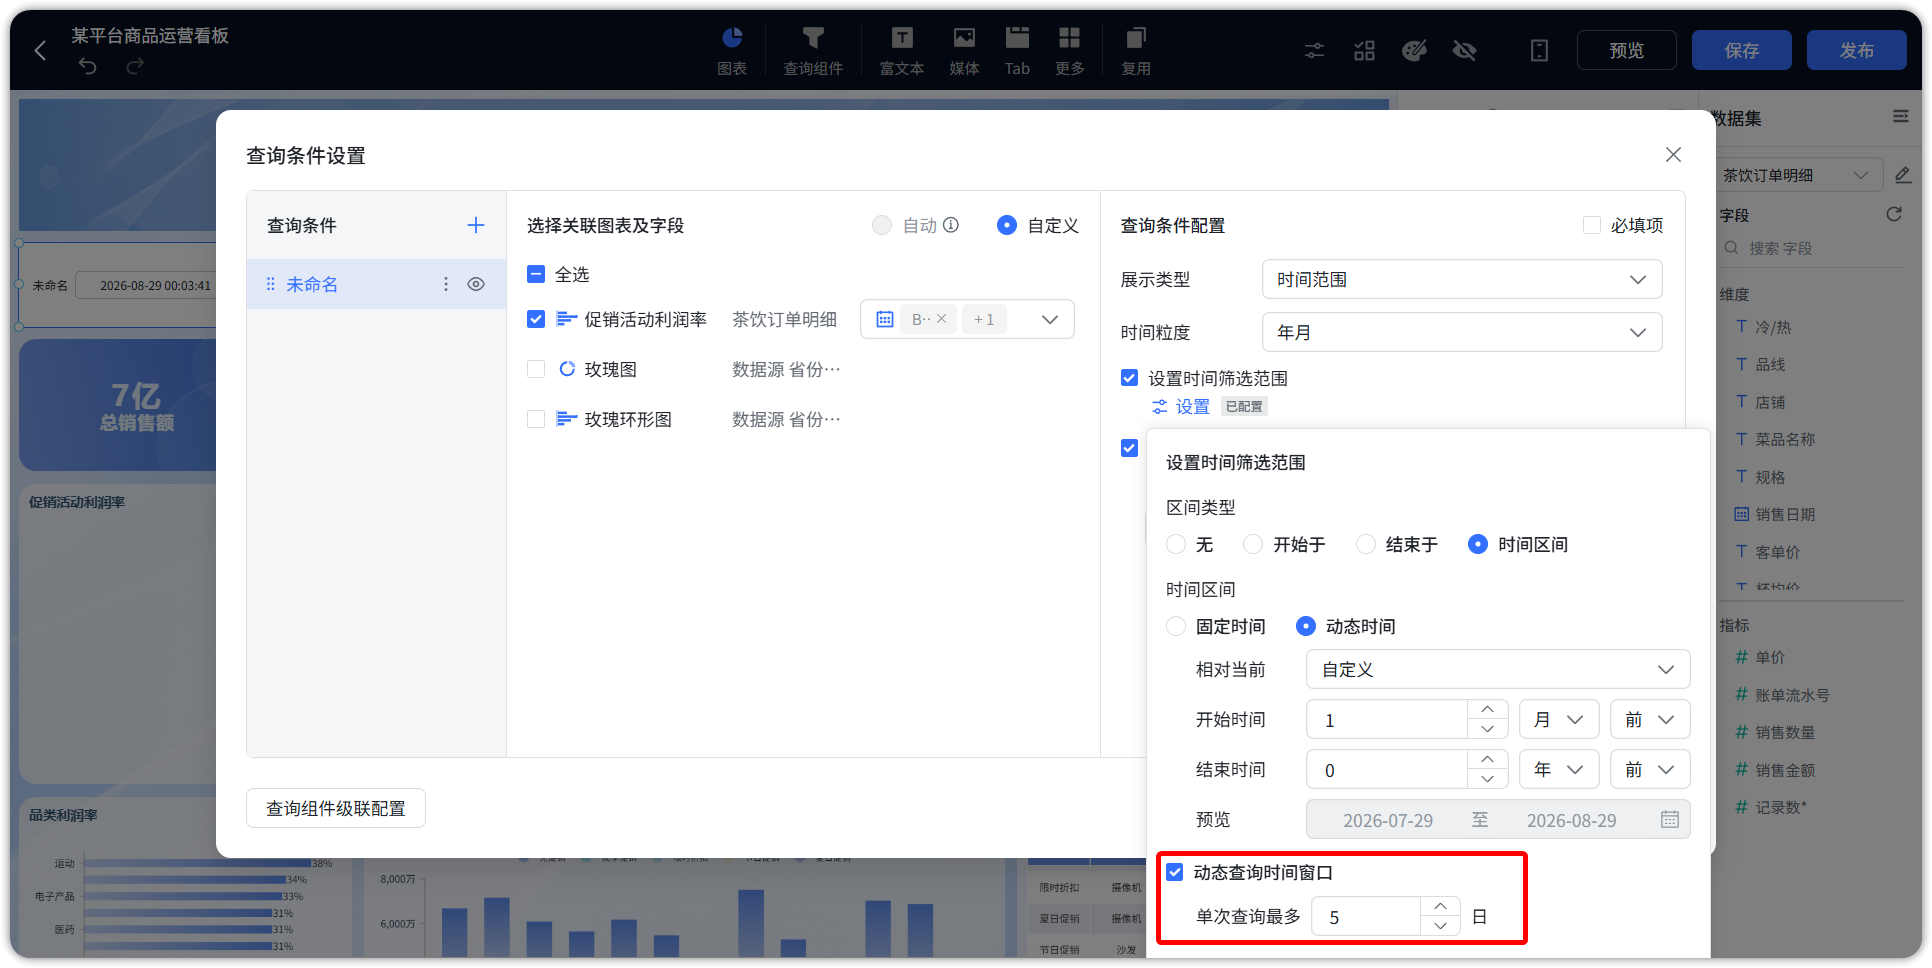Screen dimensions: 1932x968
Task: Select the 未命名 query condition
Action: [x=376, y=284]
